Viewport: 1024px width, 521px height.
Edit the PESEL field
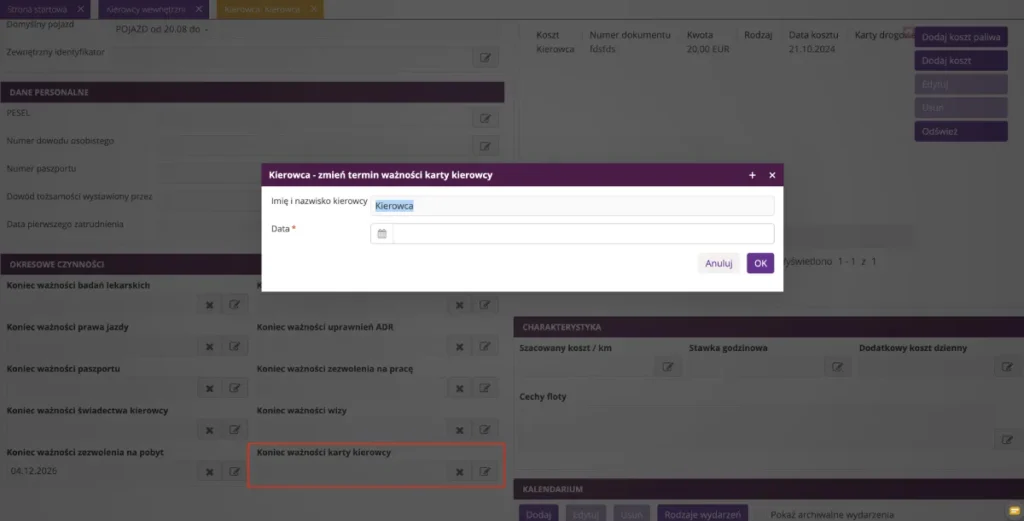[485, 118]
